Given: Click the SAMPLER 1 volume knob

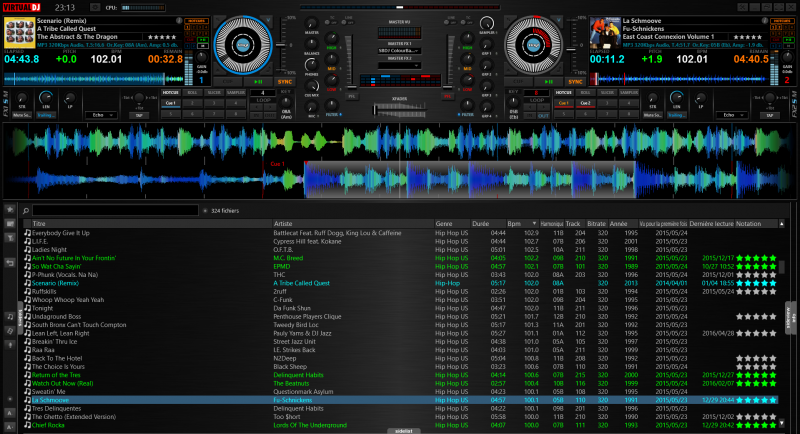Looking at the screenshot, I should coord(487,23).
